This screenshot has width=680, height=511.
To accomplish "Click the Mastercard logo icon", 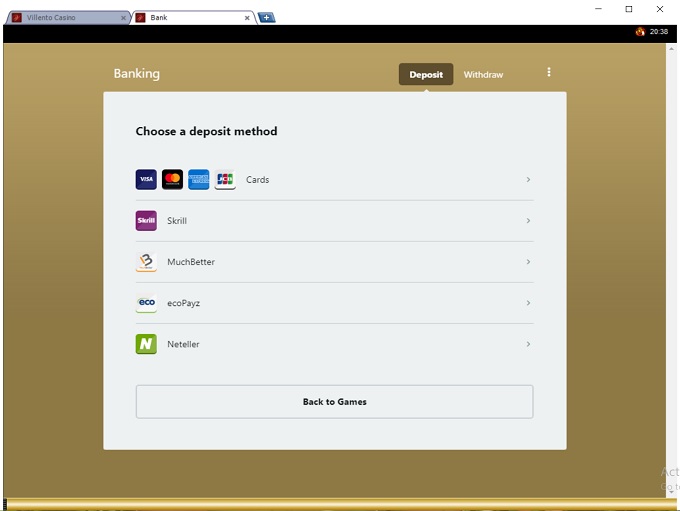I will click(172, 180).
